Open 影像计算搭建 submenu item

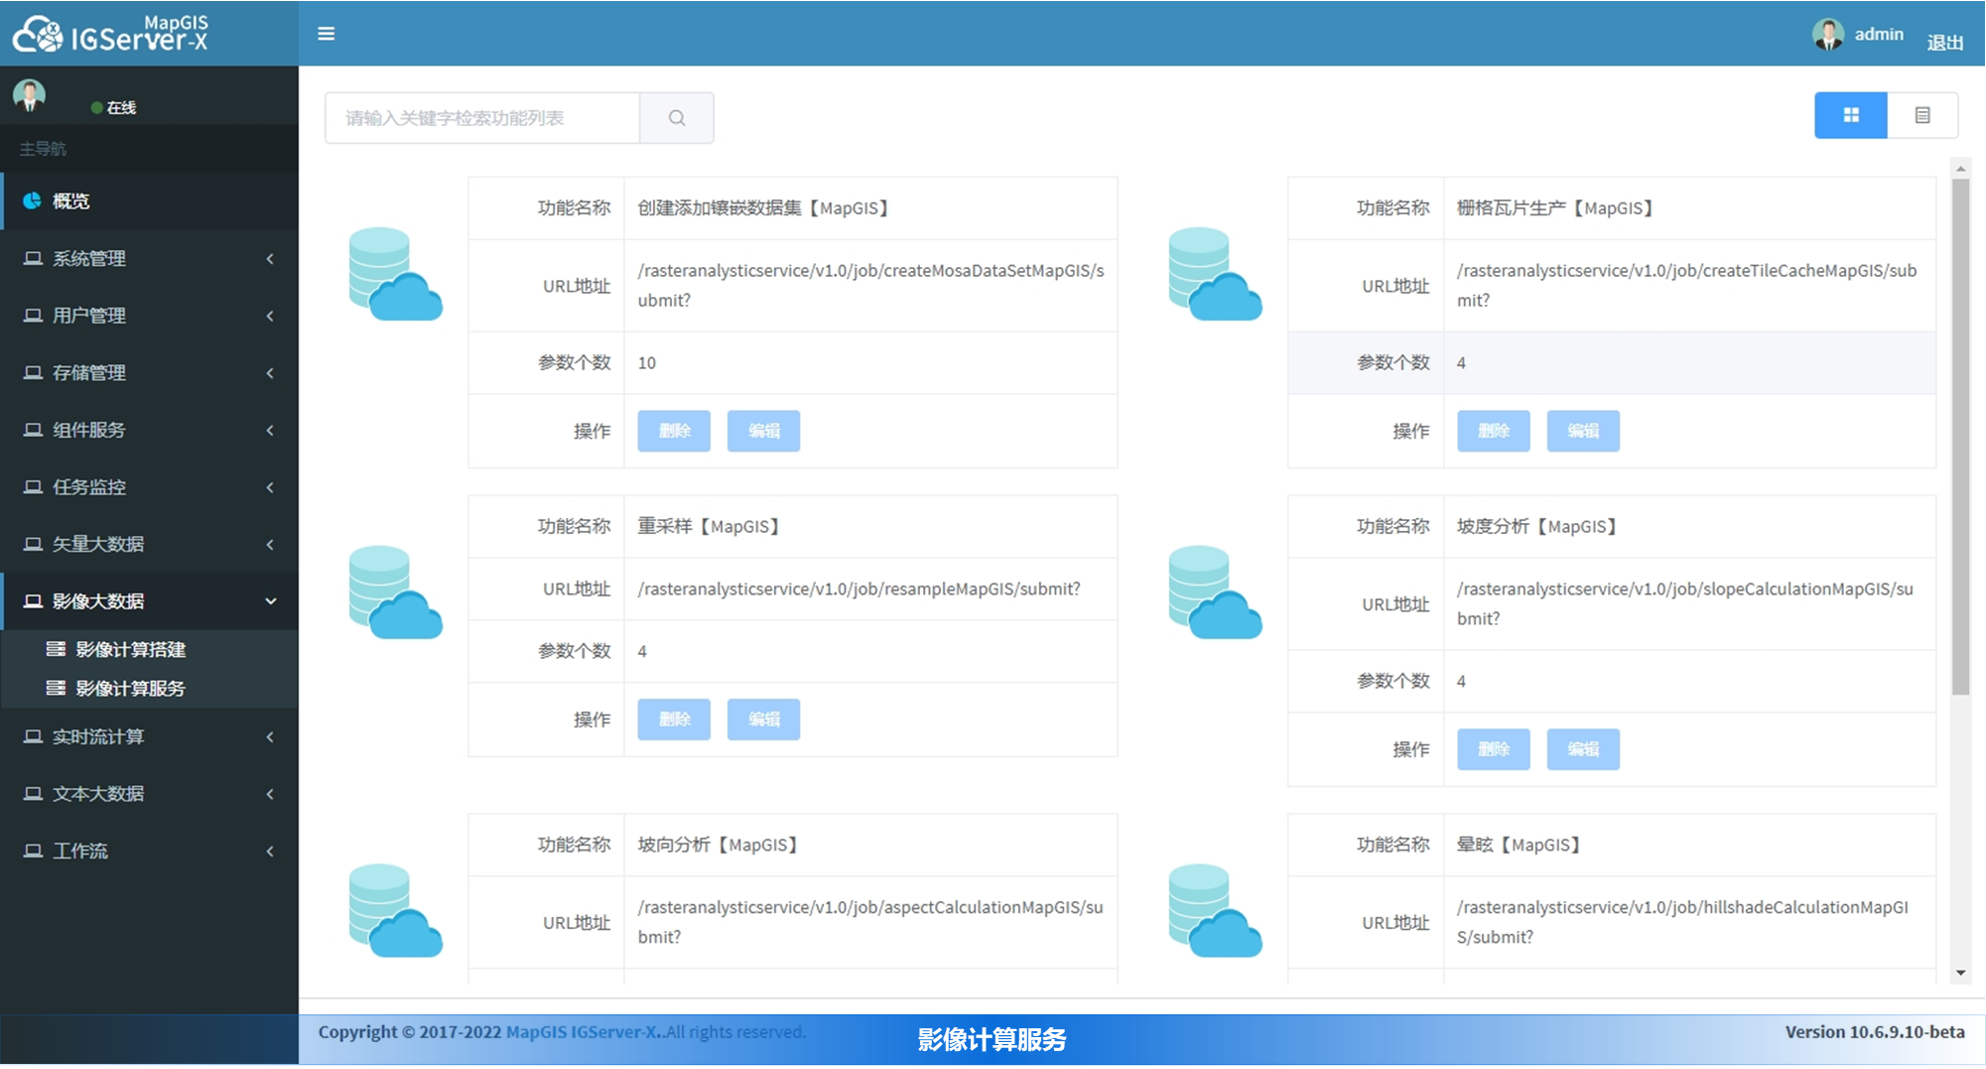(150, 649)
